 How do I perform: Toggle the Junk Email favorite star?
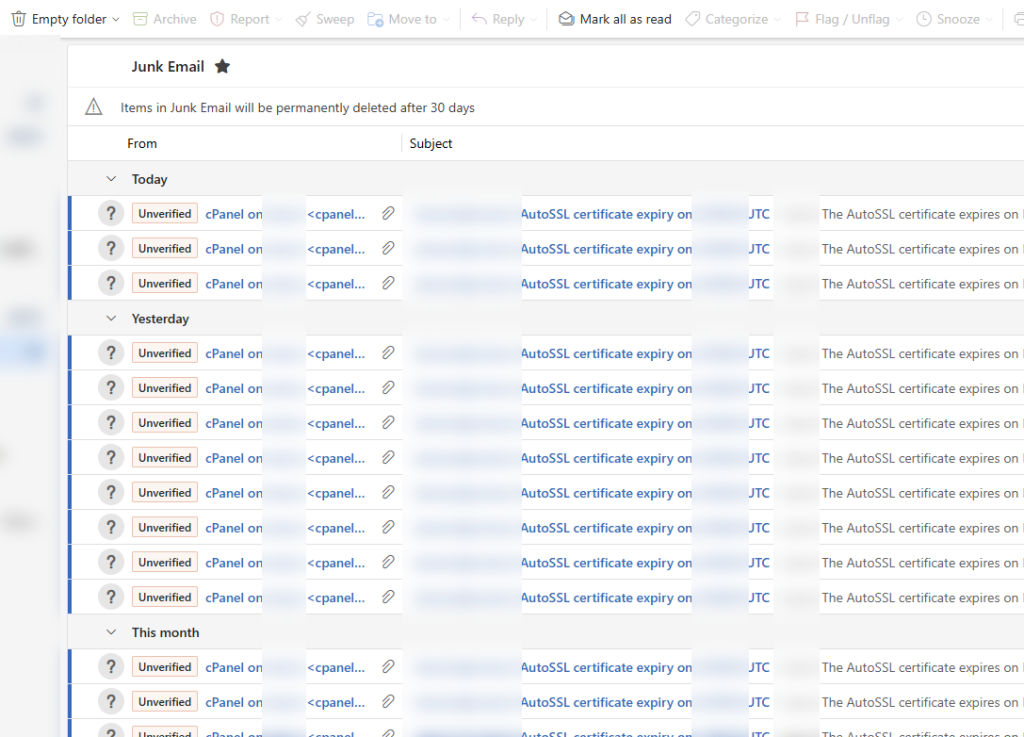pyautogui.click(x=223, y=66)
